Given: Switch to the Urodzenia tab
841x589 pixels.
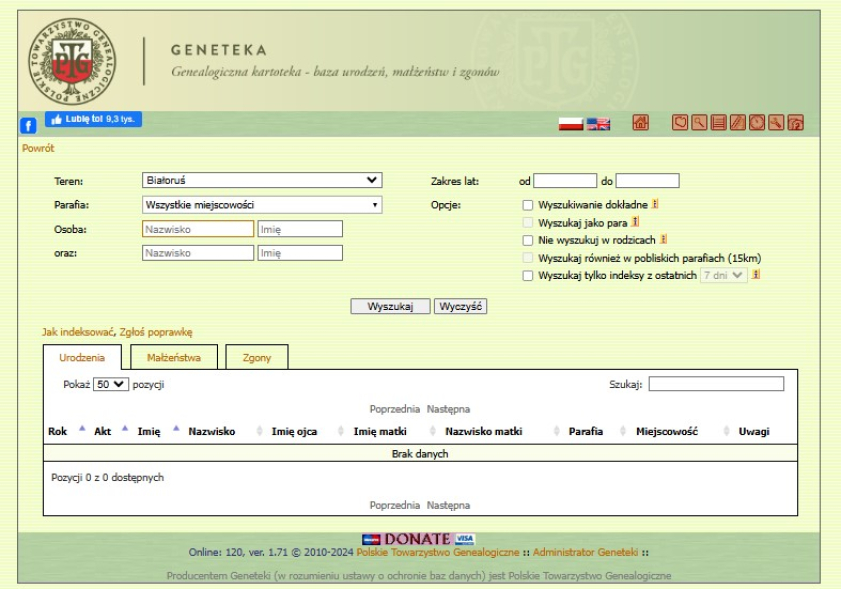Looking at the screenshot, I should pyautogui.click(x=82, y=358).
